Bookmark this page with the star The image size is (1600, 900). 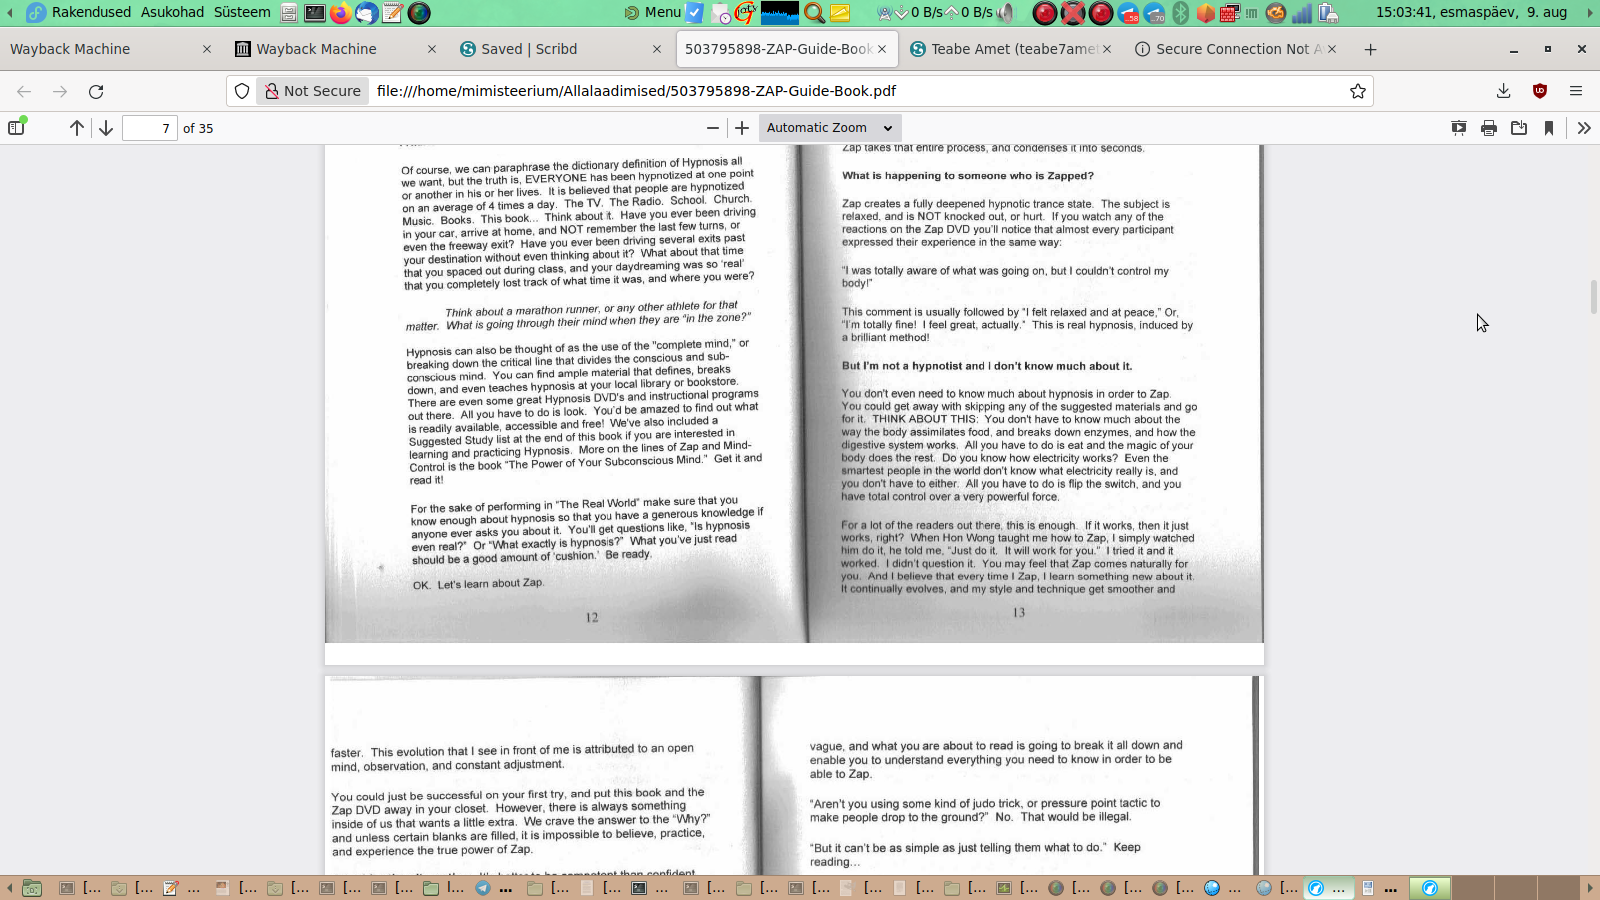pos(1357,91)
